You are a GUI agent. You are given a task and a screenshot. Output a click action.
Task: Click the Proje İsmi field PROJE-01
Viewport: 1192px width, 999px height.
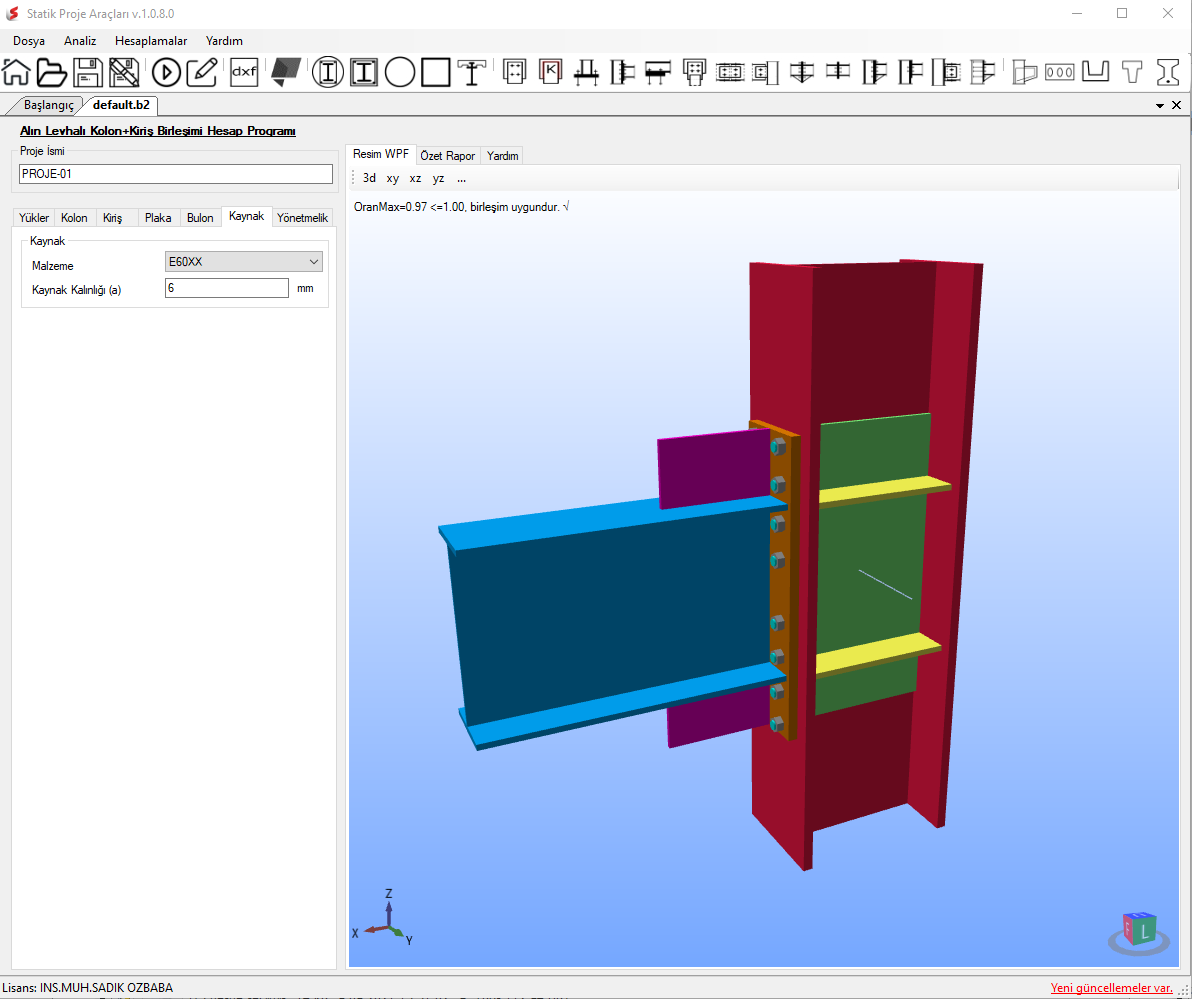tap(176, 174)
